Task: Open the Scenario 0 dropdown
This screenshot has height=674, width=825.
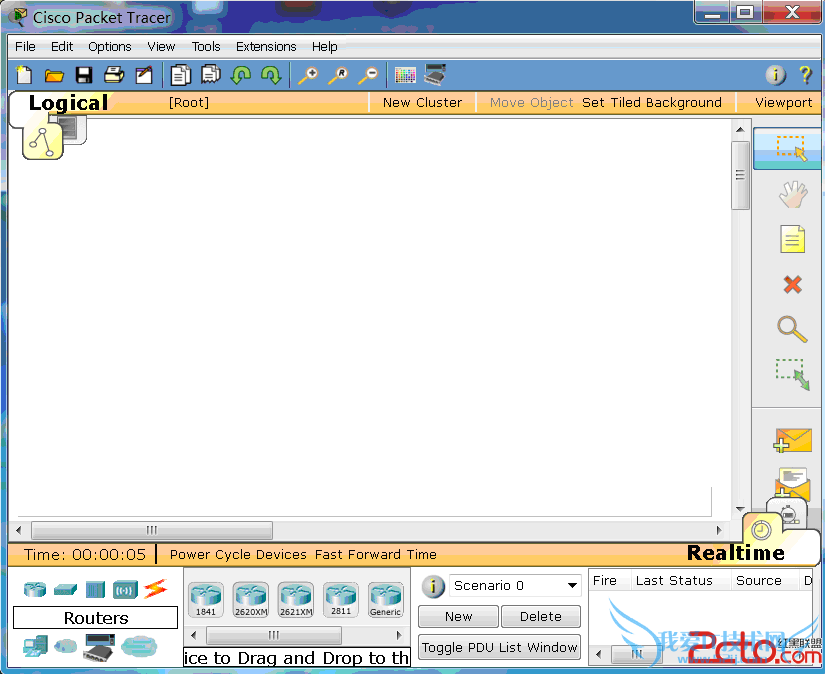Action: 515,586
